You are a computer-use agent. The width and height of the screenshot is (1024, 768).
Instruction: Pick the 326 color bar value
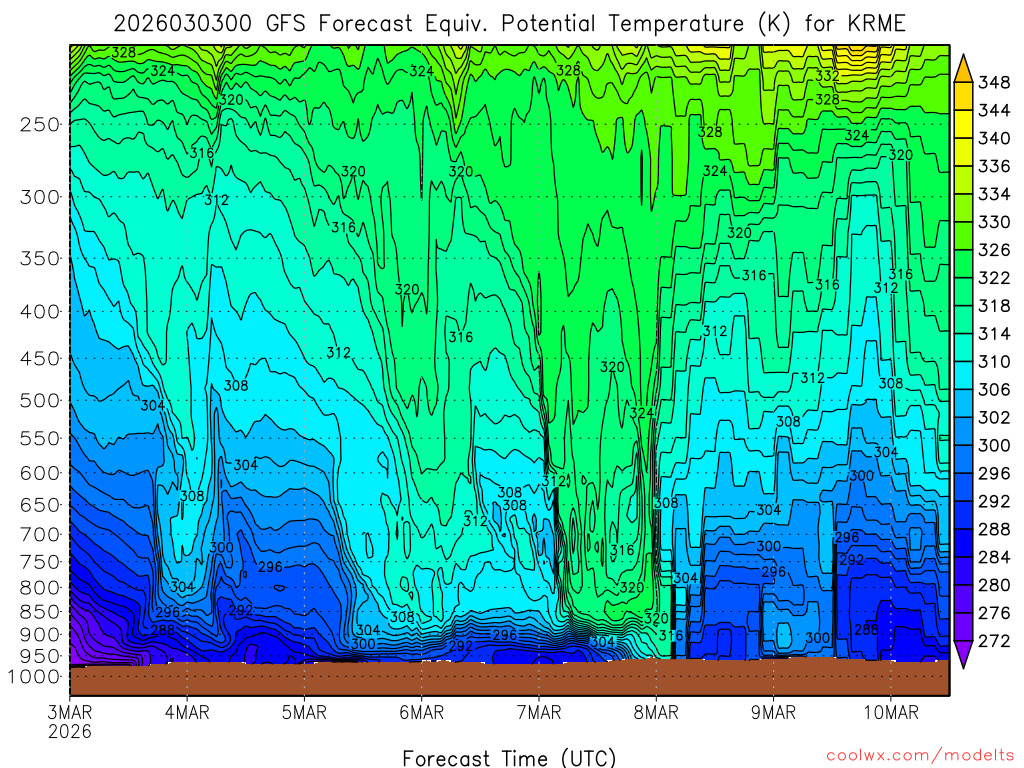(994, 250)
